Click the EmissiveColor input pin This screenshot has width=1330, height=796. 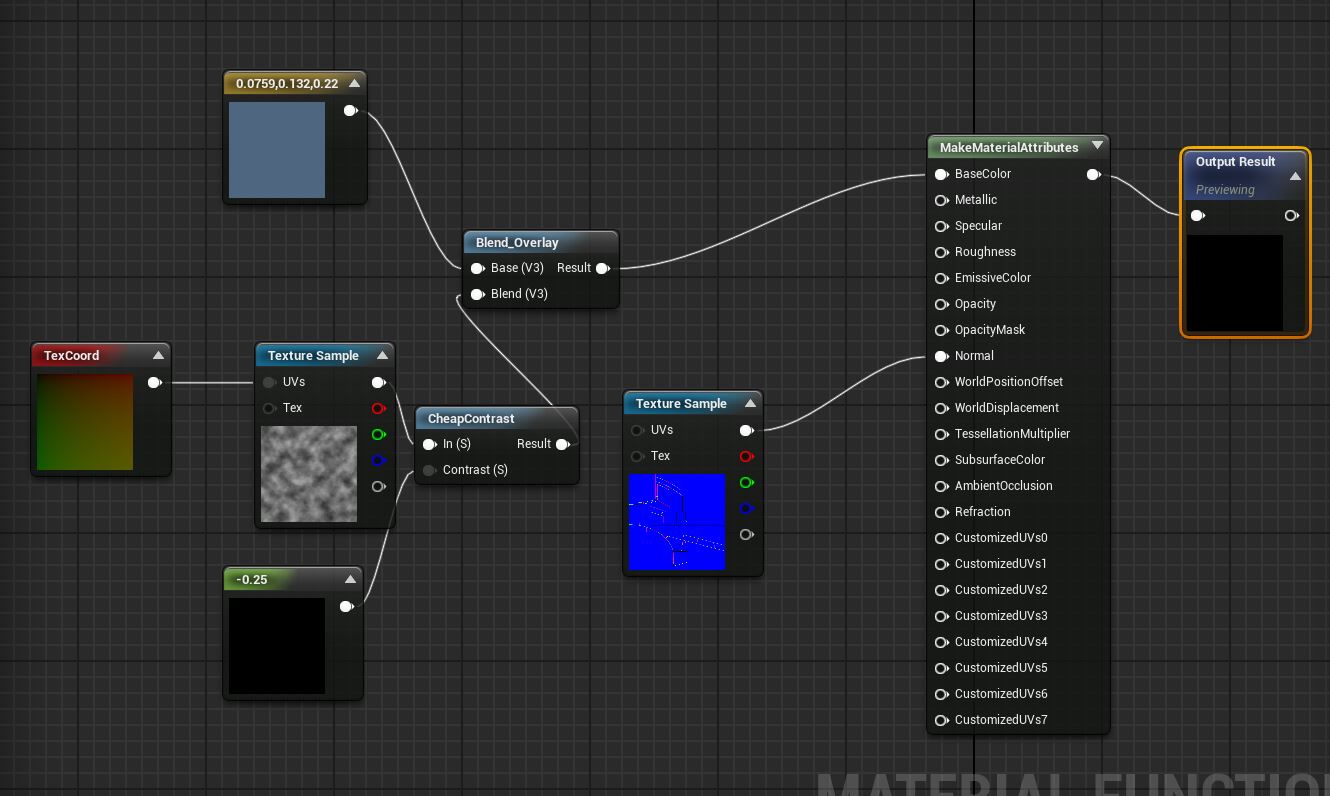point(941,278)
